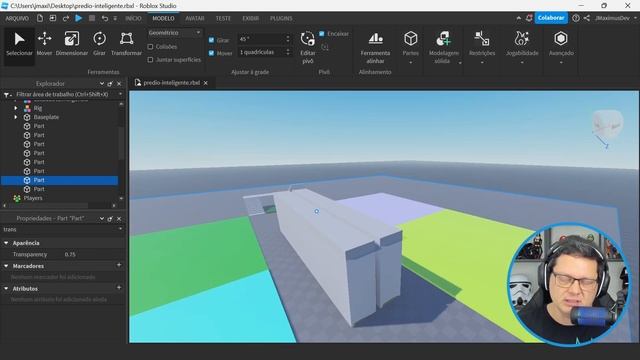Image resolution: width=640 pixels, height=360 pixels.
Task: Click the move increment 1 quadrículas field
Action: click(x=264, y=52)
